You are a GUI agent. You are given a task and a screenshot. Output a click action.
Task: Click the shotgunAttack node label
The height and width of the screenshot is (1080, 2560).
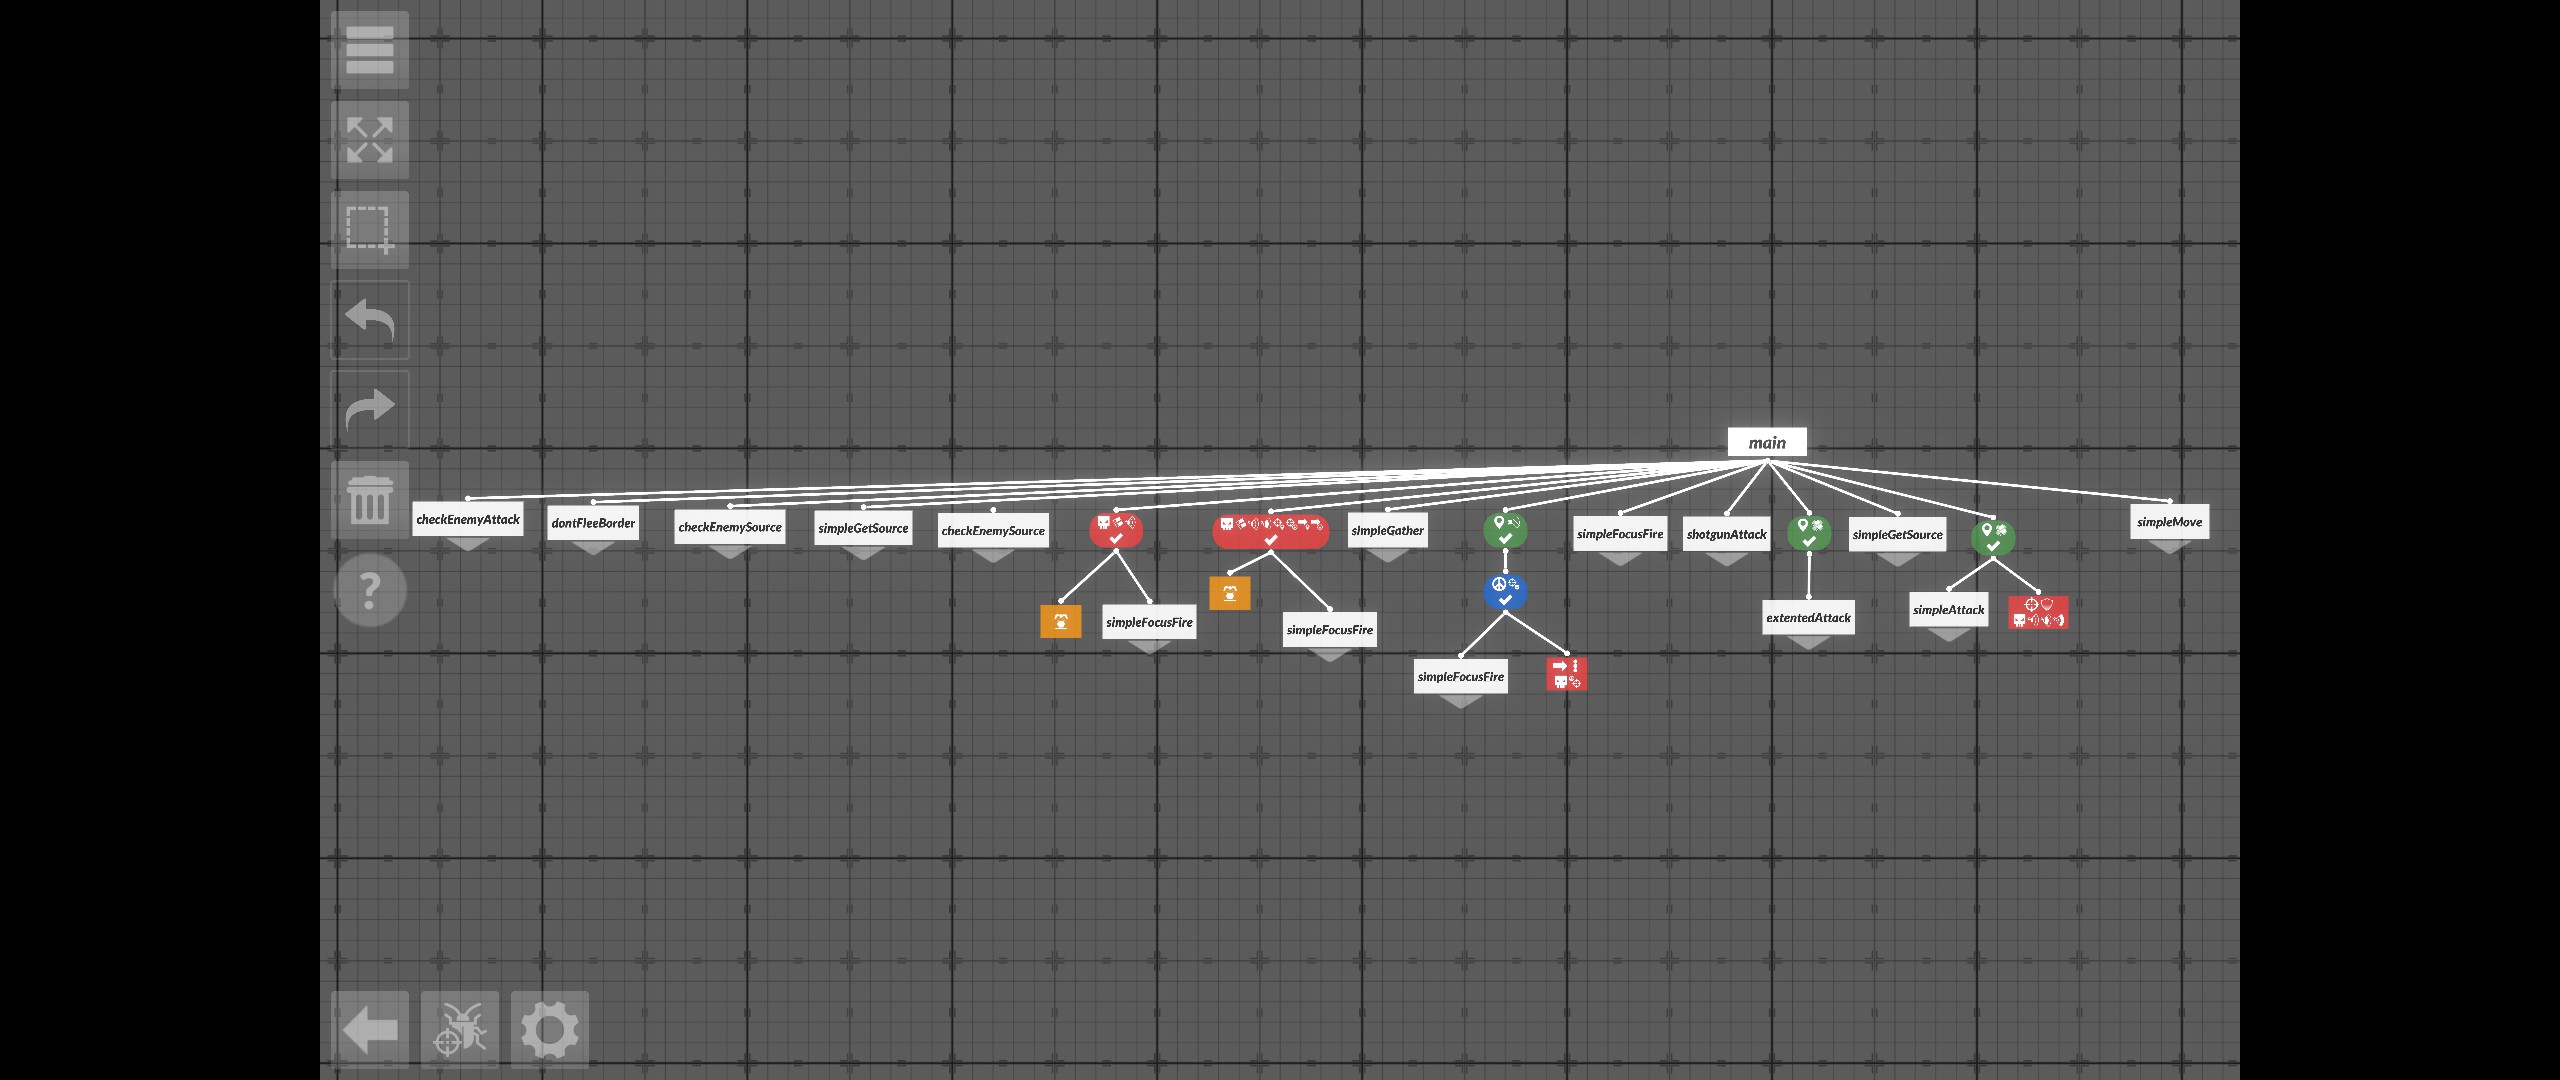(1726, 534)
